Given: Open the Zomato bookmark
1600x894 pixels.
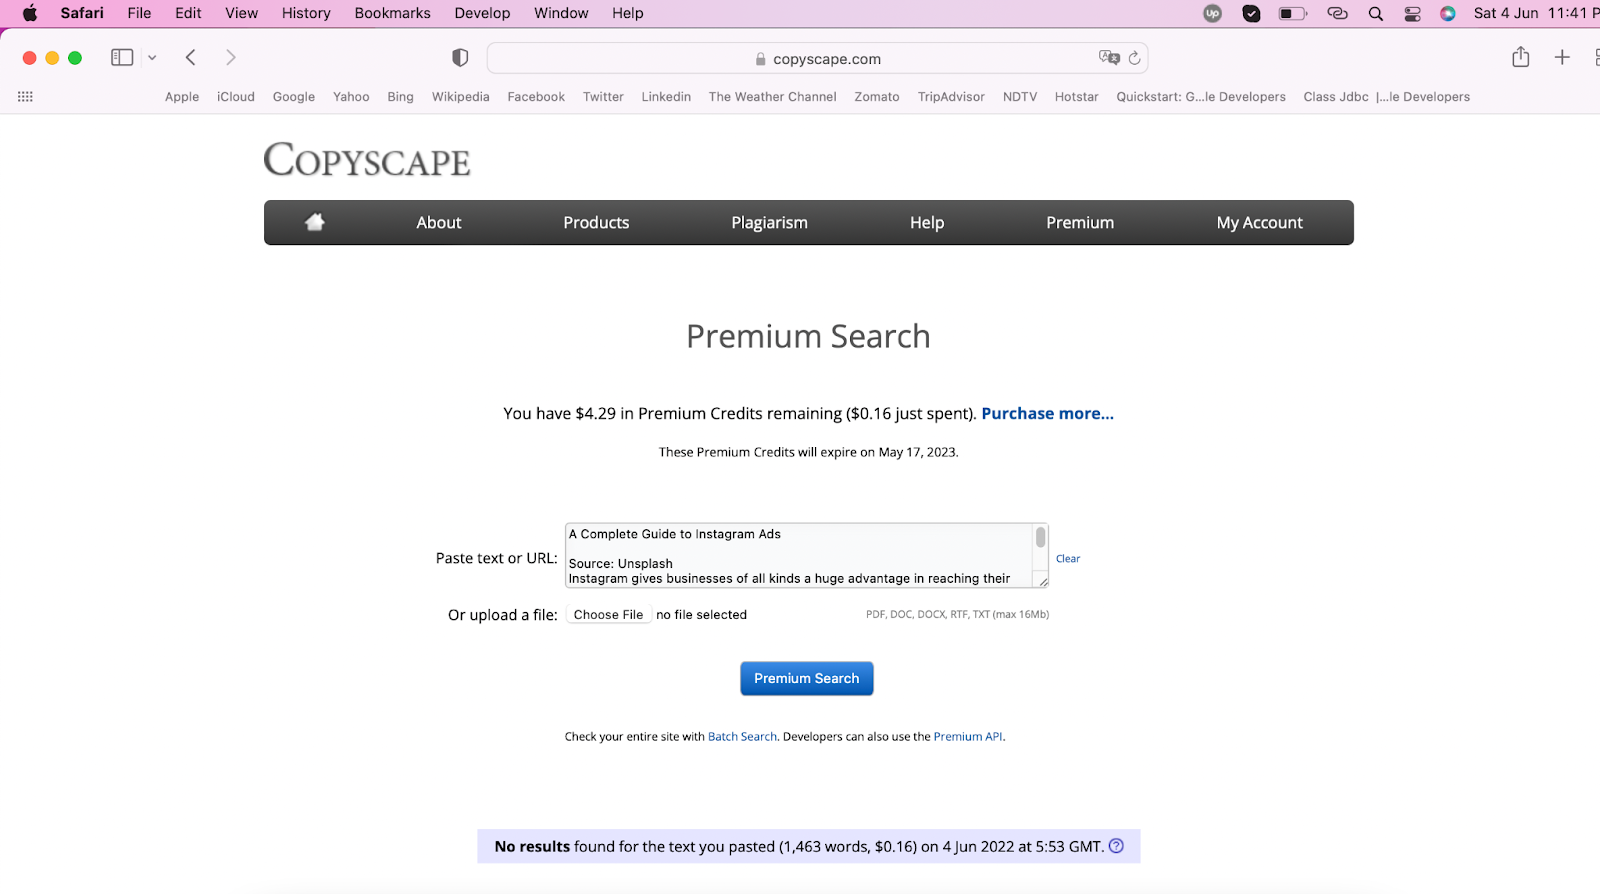Looking at the screenshot, I should (x=877, y=97).
